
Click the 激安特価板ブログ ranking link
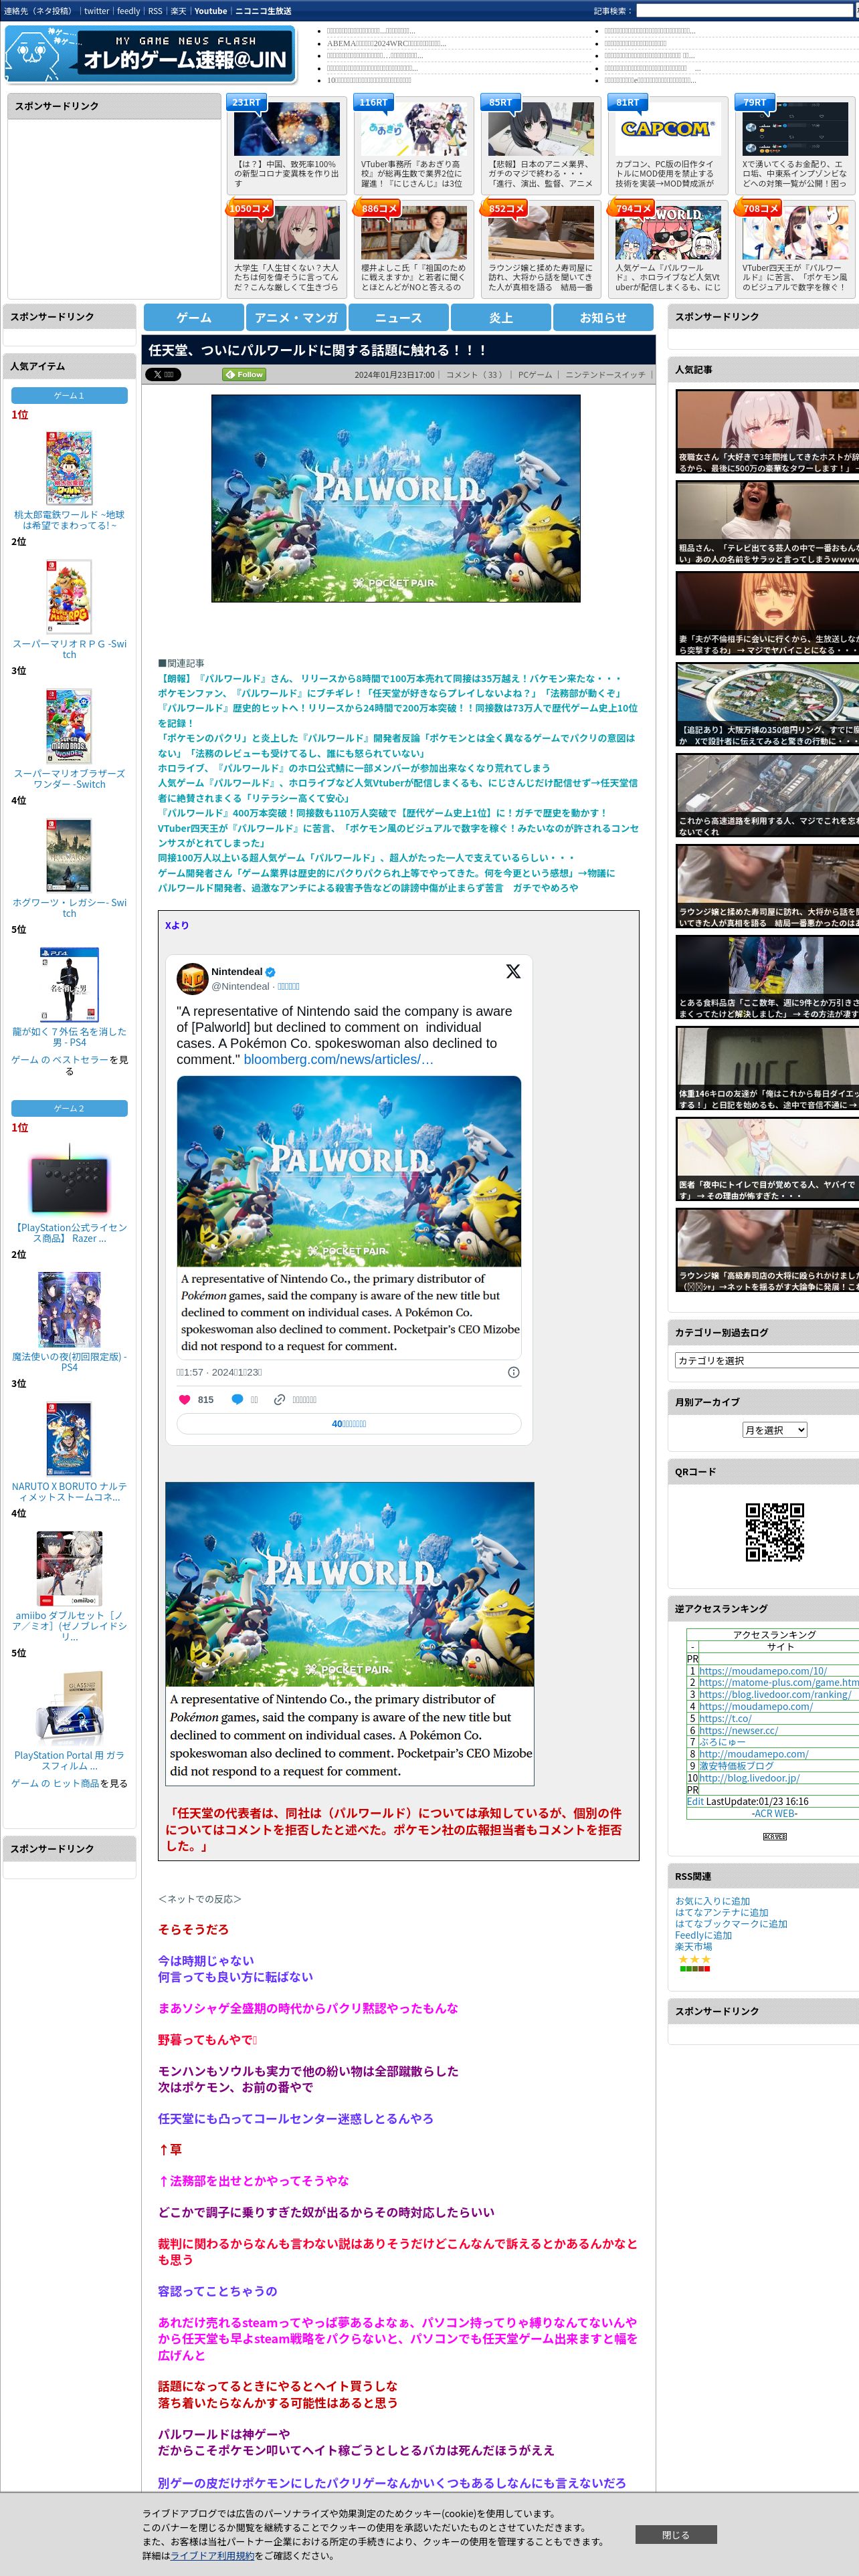tap(736, 1766)
